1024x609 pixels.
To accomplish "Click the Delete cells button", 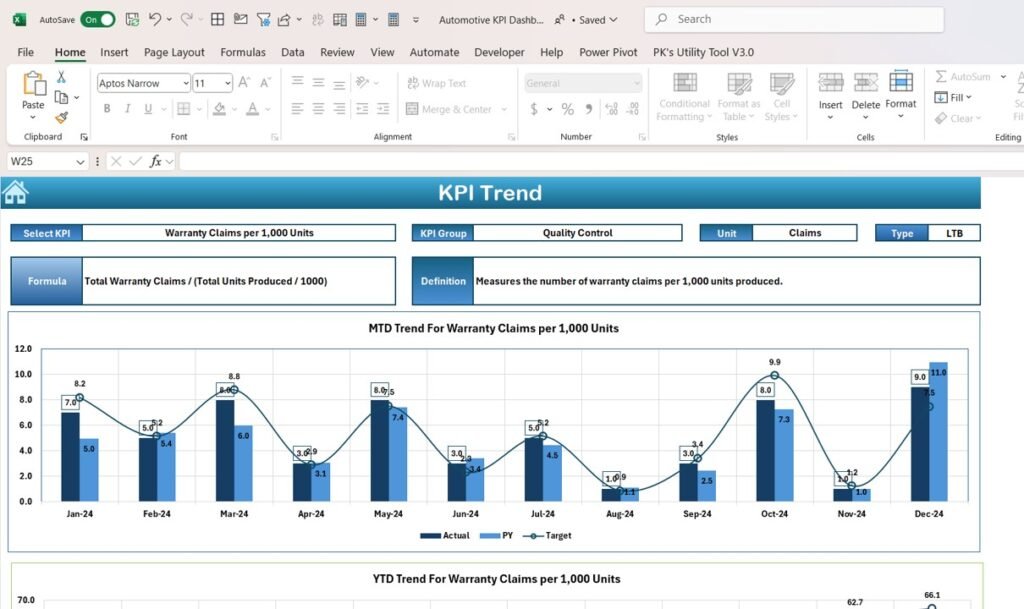I will pyautogui.click(x=865, y=90).
